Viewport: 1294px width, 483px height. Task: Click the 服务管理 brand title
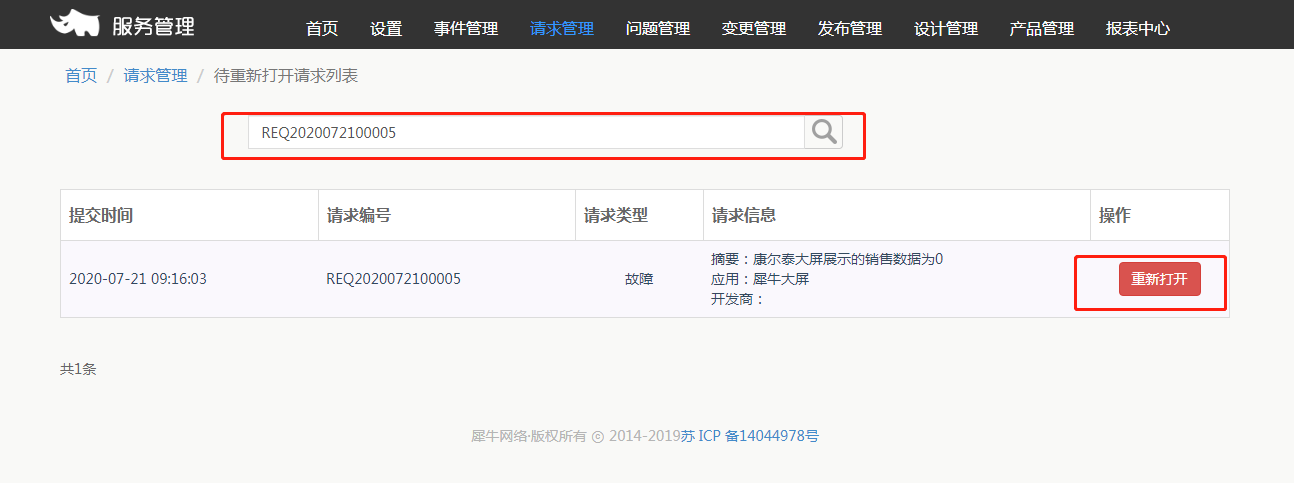[x=153, y=26]
